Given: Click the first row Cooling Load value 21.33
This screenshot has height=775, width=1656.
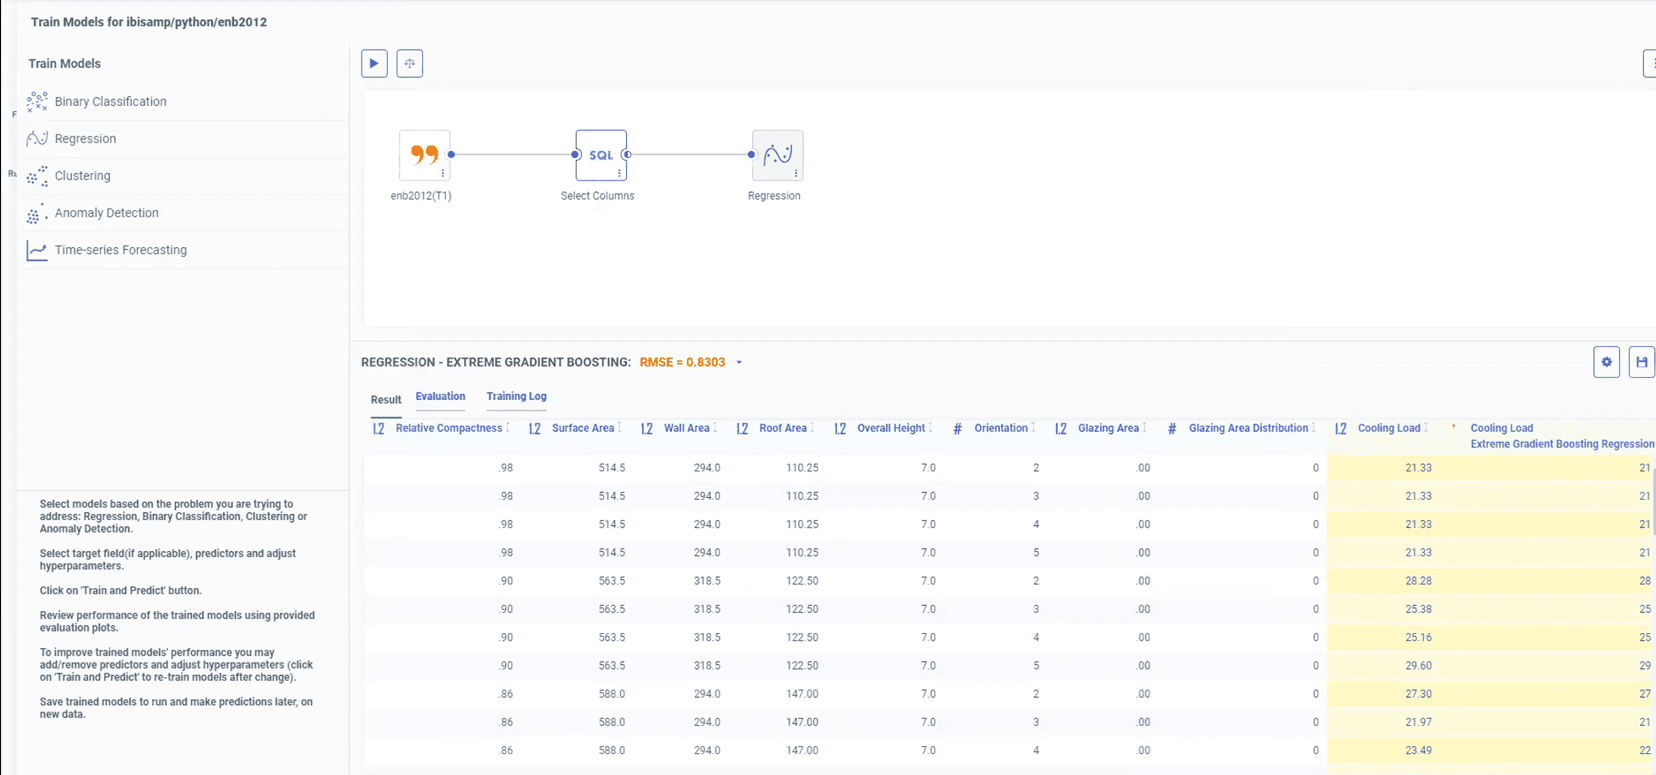Looking at the screenshot, I should point(1417,468).
